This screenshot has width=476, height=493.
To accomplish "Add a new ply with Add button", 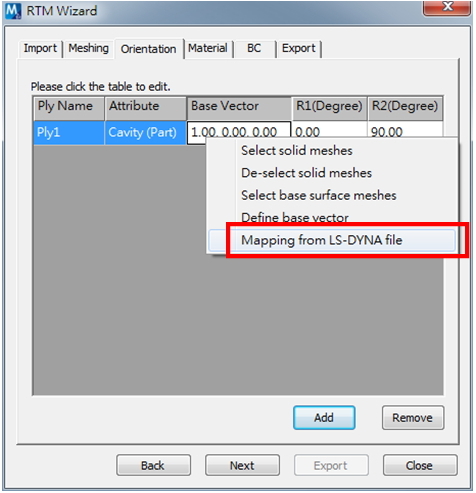I will point(324,418).
